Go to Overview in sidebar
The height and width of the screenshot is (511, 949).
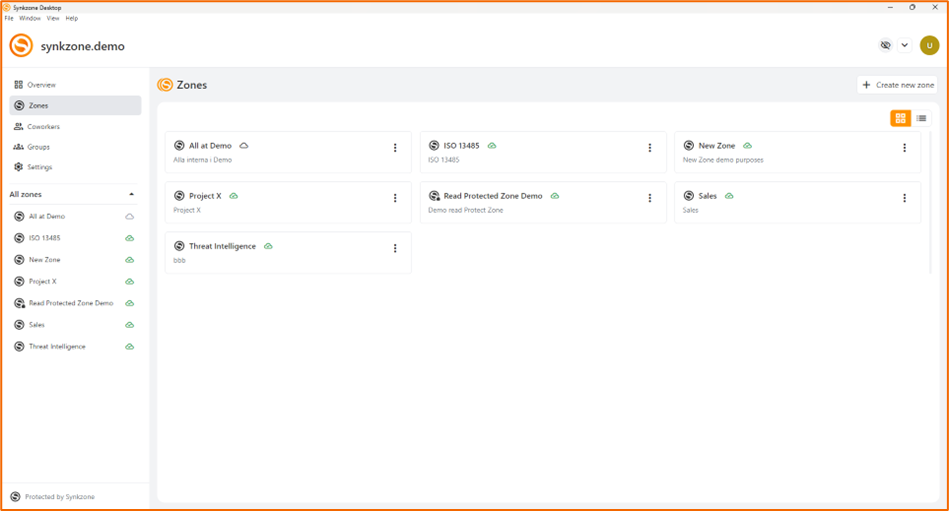click(75, 85)
